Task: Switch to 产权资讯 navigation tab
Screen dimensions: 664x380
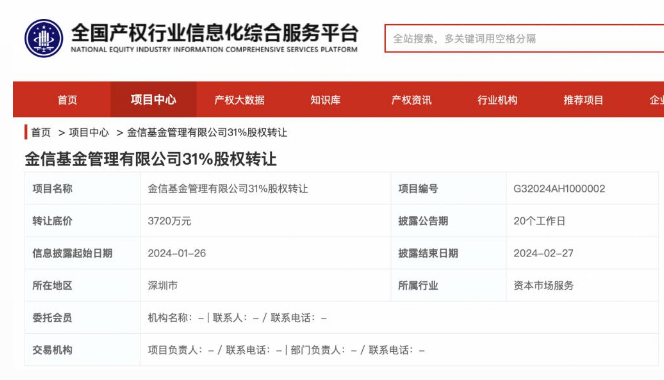Action: pyautogui.click(x=411, y=100)
